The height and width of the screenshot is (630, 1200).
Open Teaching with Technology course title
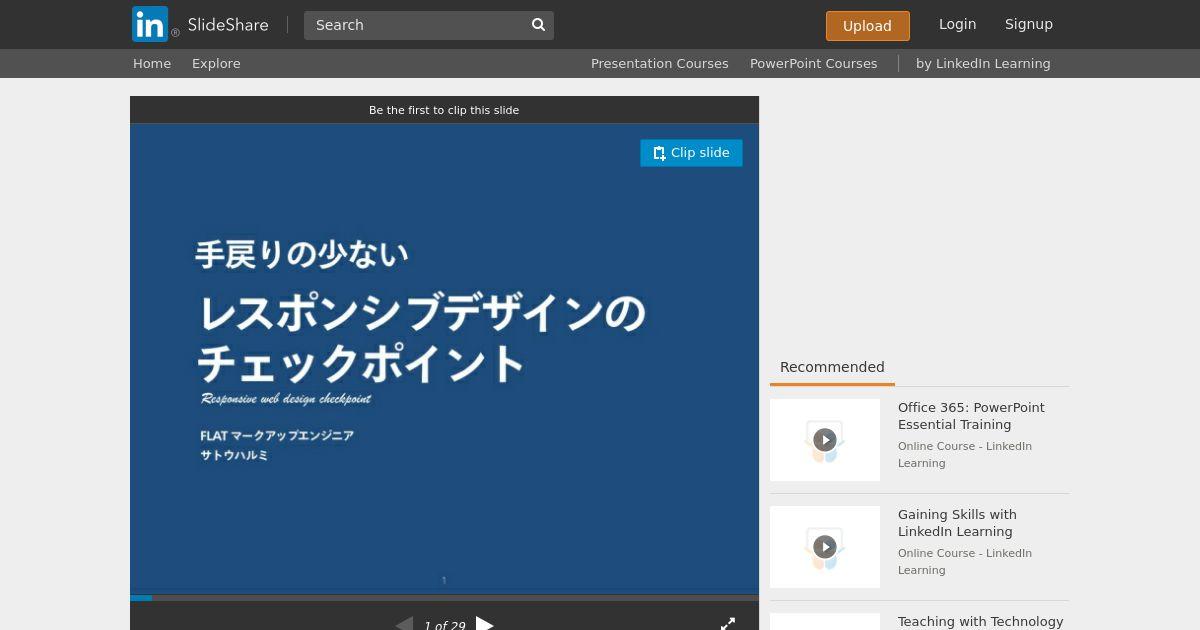click(980, 621)
